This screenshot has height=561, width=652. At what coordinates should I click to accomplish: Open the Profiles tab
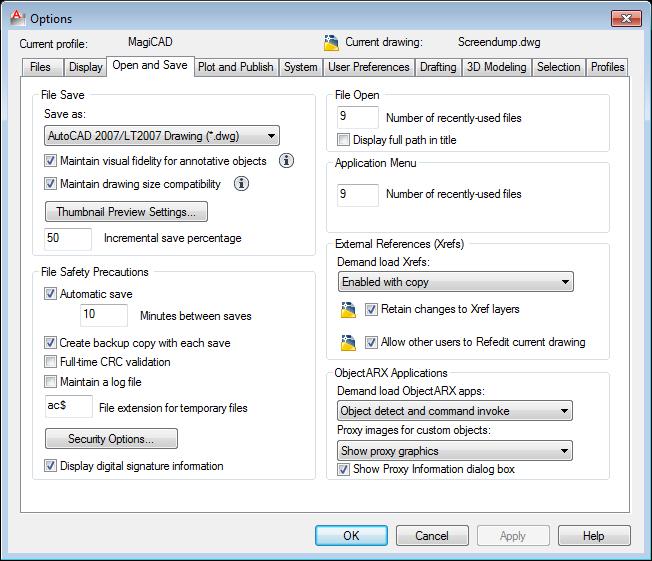[x=608, y=67]
